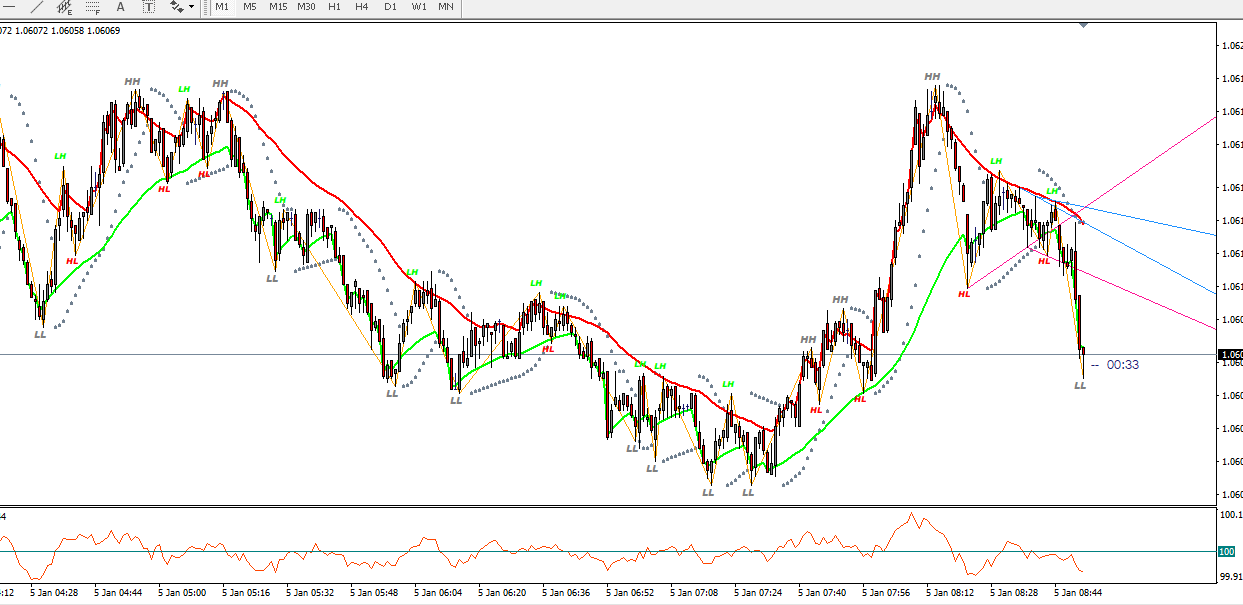The height and width of the screenshot is (605, 1243).
Task: Switch to M15 timeframe
Action: (278, 6)
